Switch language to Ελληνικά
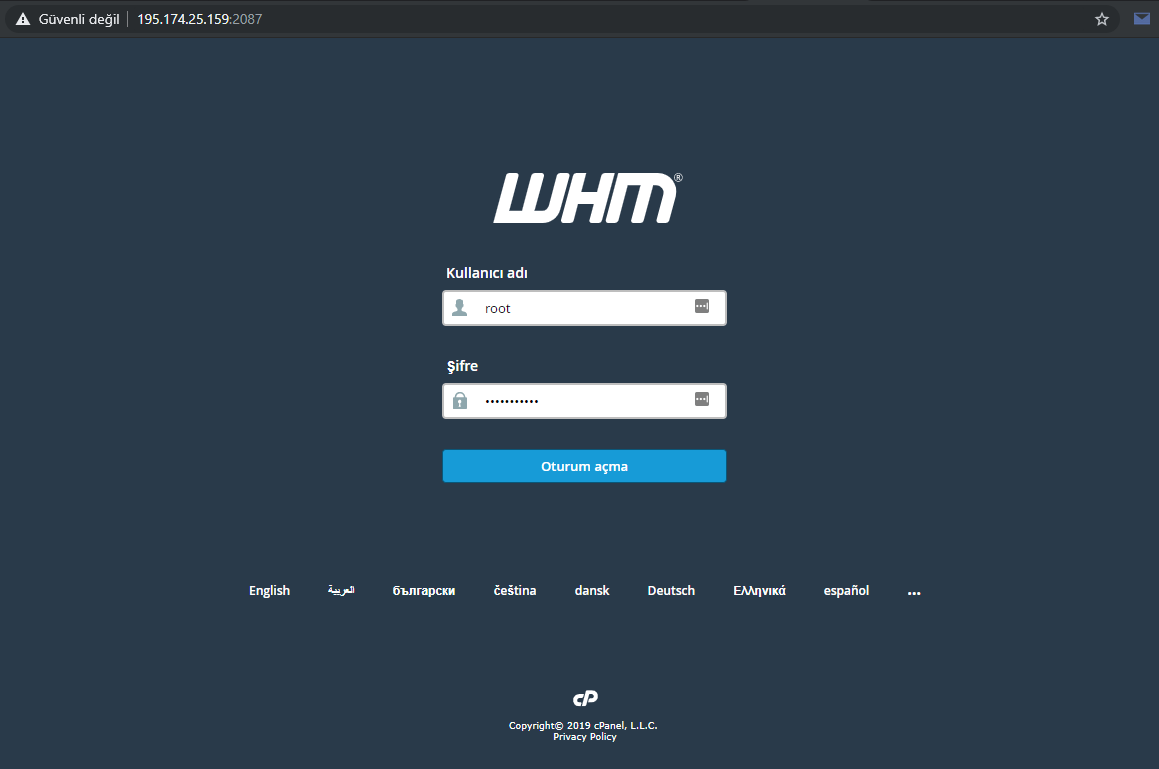Viewport: 1159px width, 769px height. [x=759, y=591]
